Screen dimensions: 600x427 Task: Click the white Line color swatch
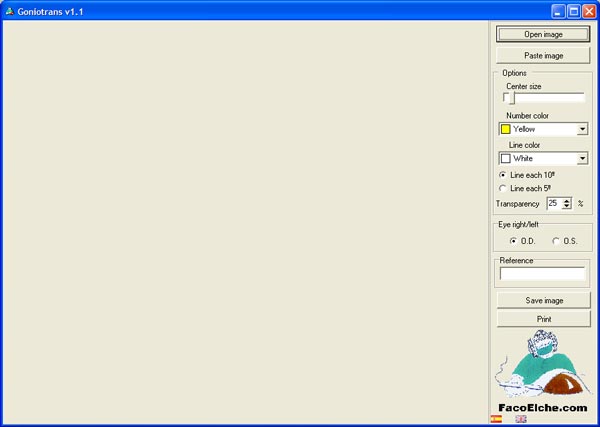tap(506, 158)
